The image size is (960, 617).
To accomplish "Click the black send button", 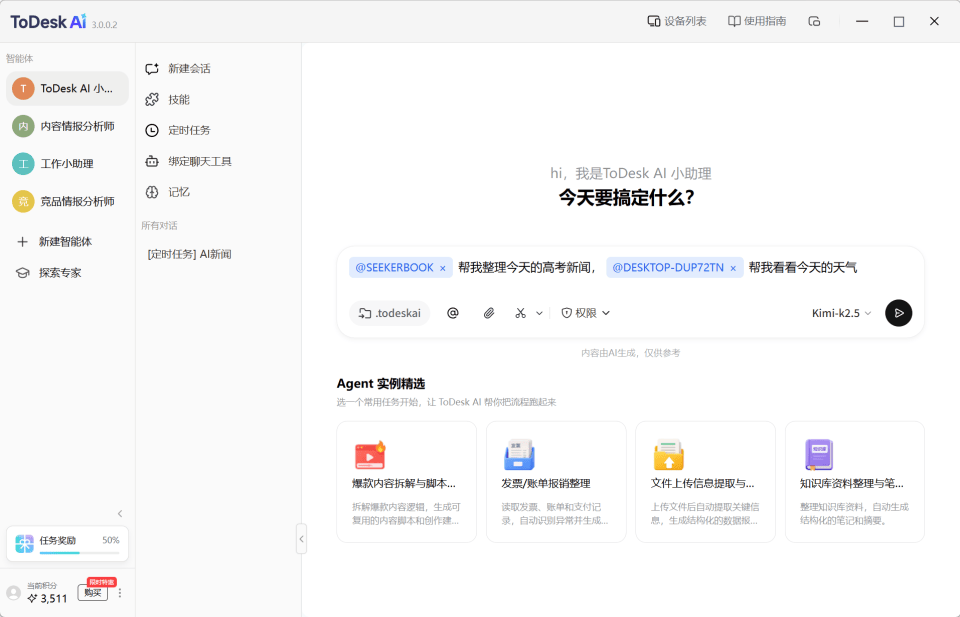I will [x=898, y=313].
